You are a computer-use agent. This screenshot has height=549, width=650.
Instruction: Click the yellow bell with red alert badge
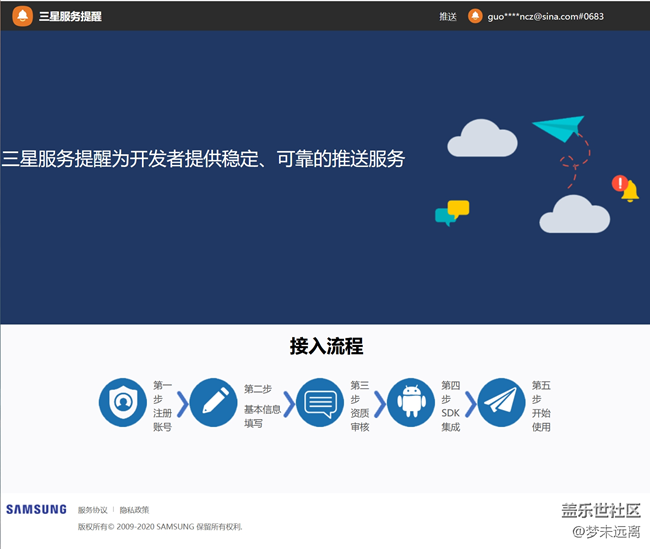click(x=626, y=188)
